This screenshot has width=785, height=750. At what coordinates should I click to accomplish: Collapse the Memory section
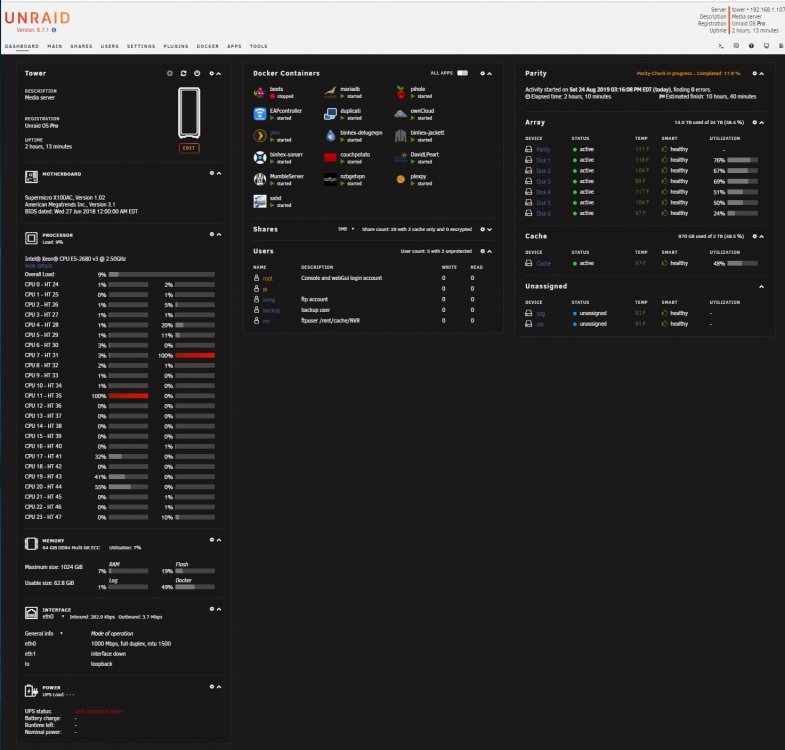point(219,540)
